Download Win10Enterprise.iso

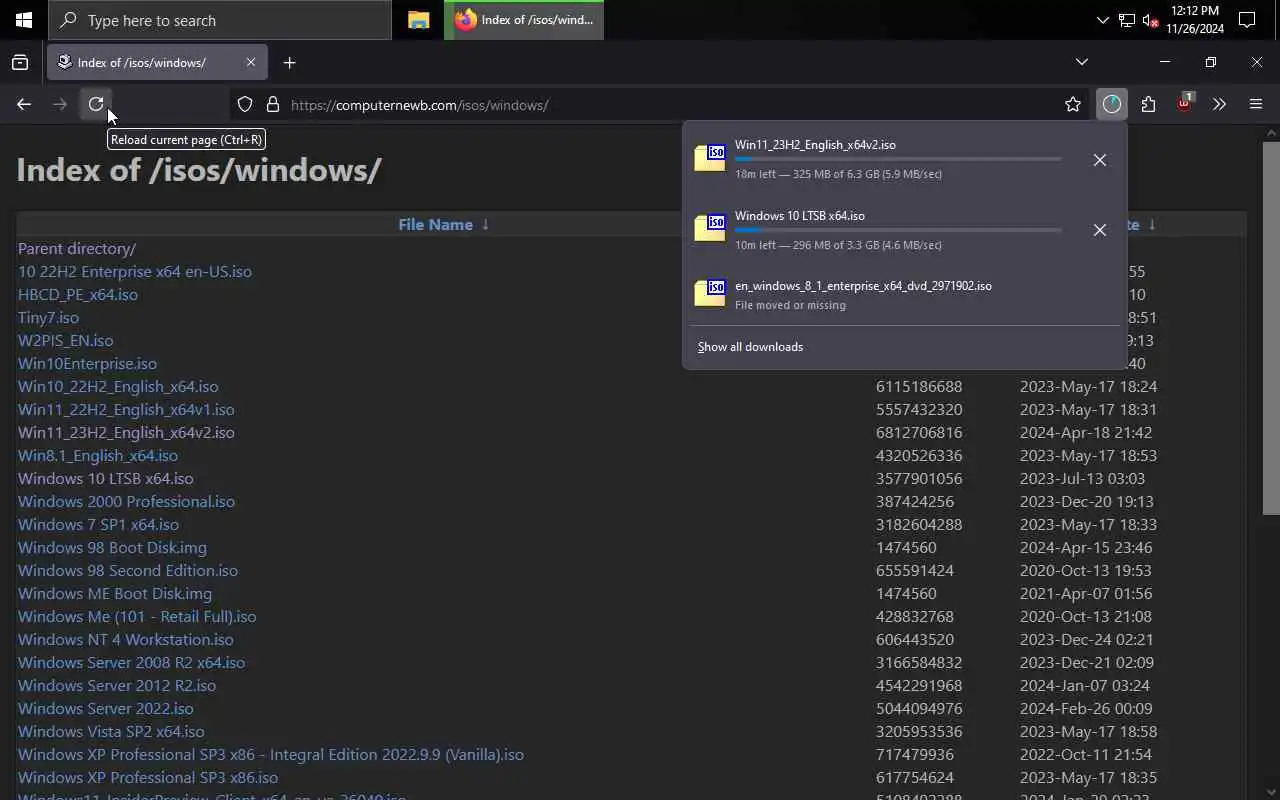(87, 363)
